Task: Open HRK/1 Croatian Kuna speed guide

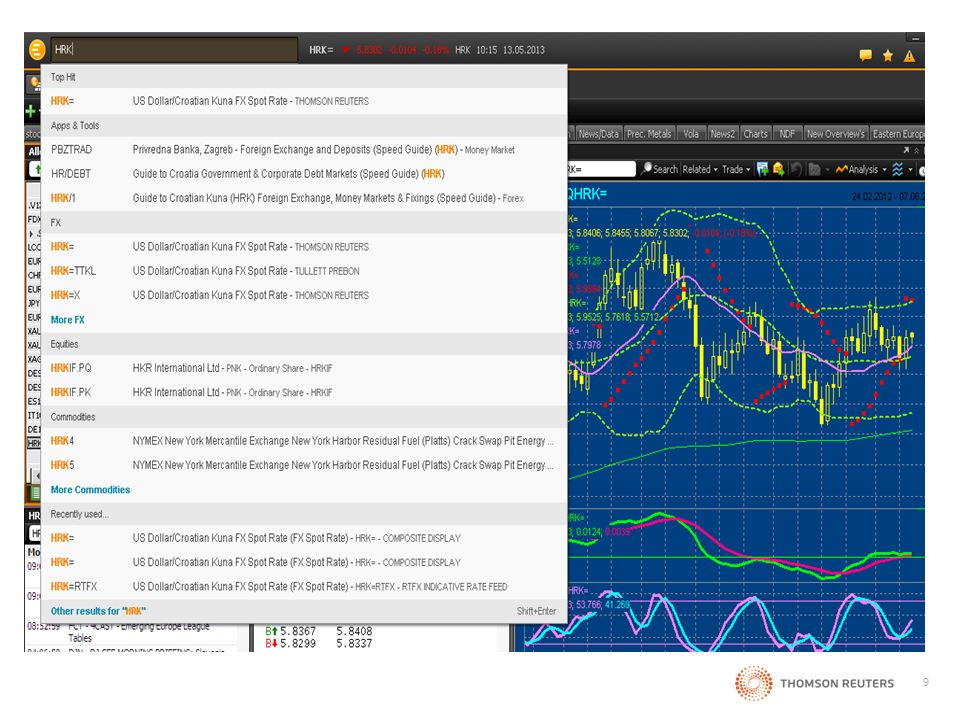Action: coord(304,198)
